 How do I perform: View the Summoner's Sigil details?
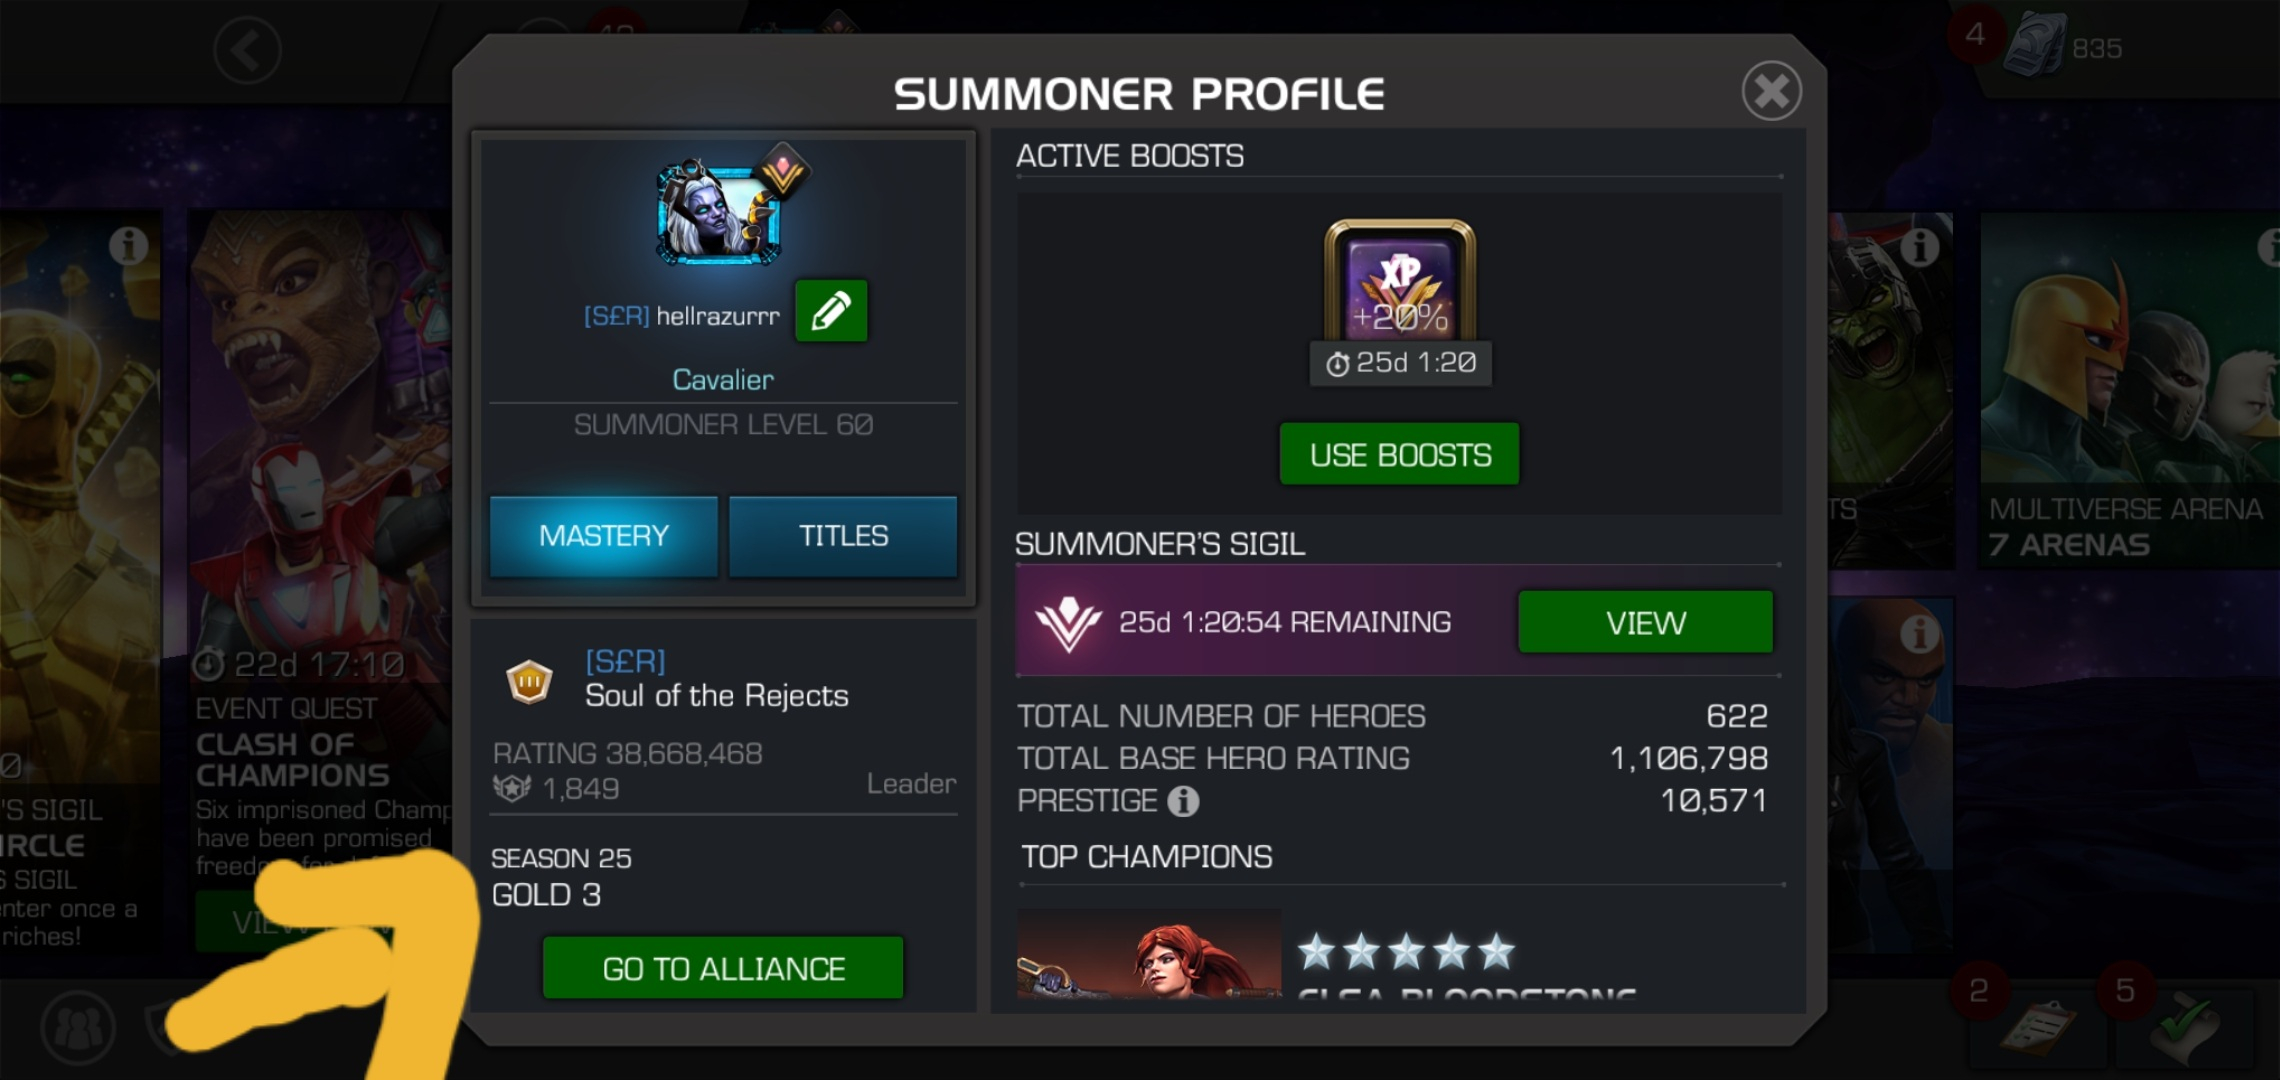tap(1646, 622)
